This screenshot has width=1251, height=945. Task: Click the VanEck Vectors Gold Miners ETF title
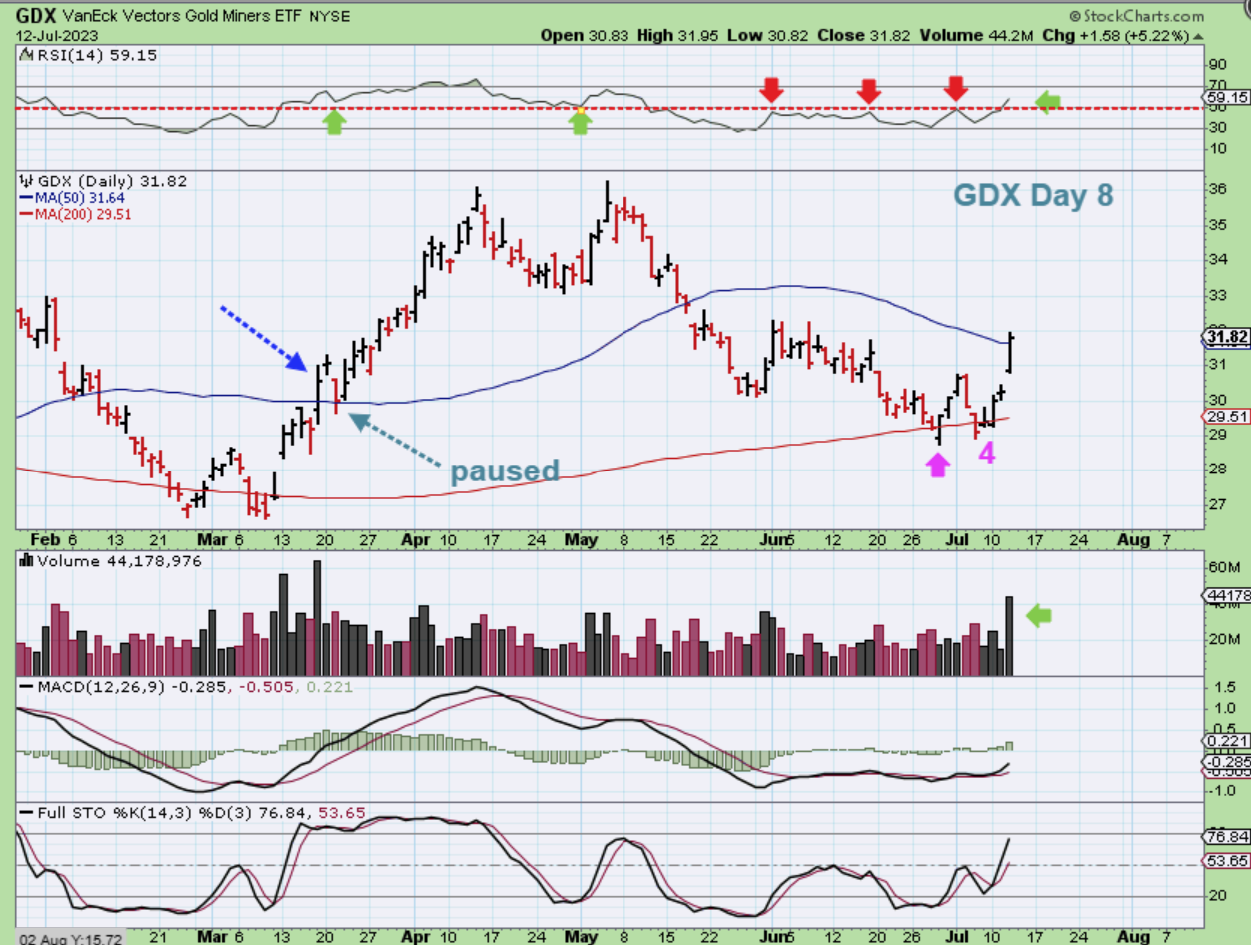pyautogui.click(x=183, y=17)
